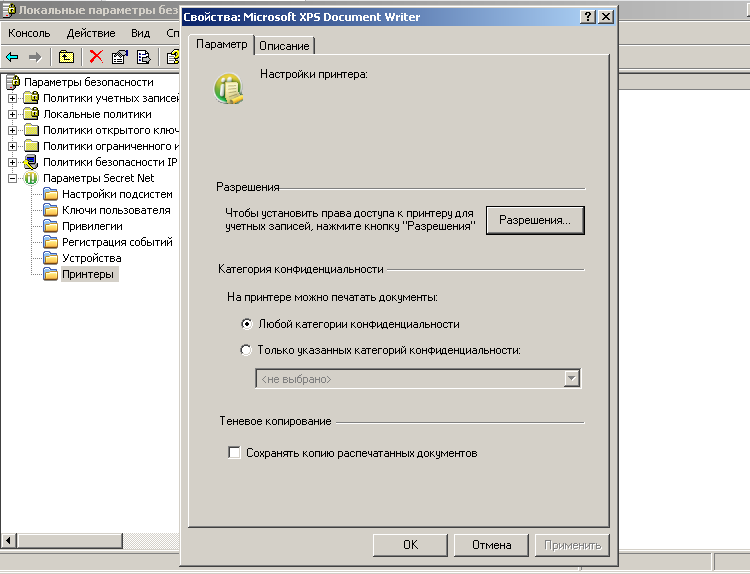750x574 pixels.
Task: Expand 'Политики ограниченного' tree node
Action: (13, 146)
